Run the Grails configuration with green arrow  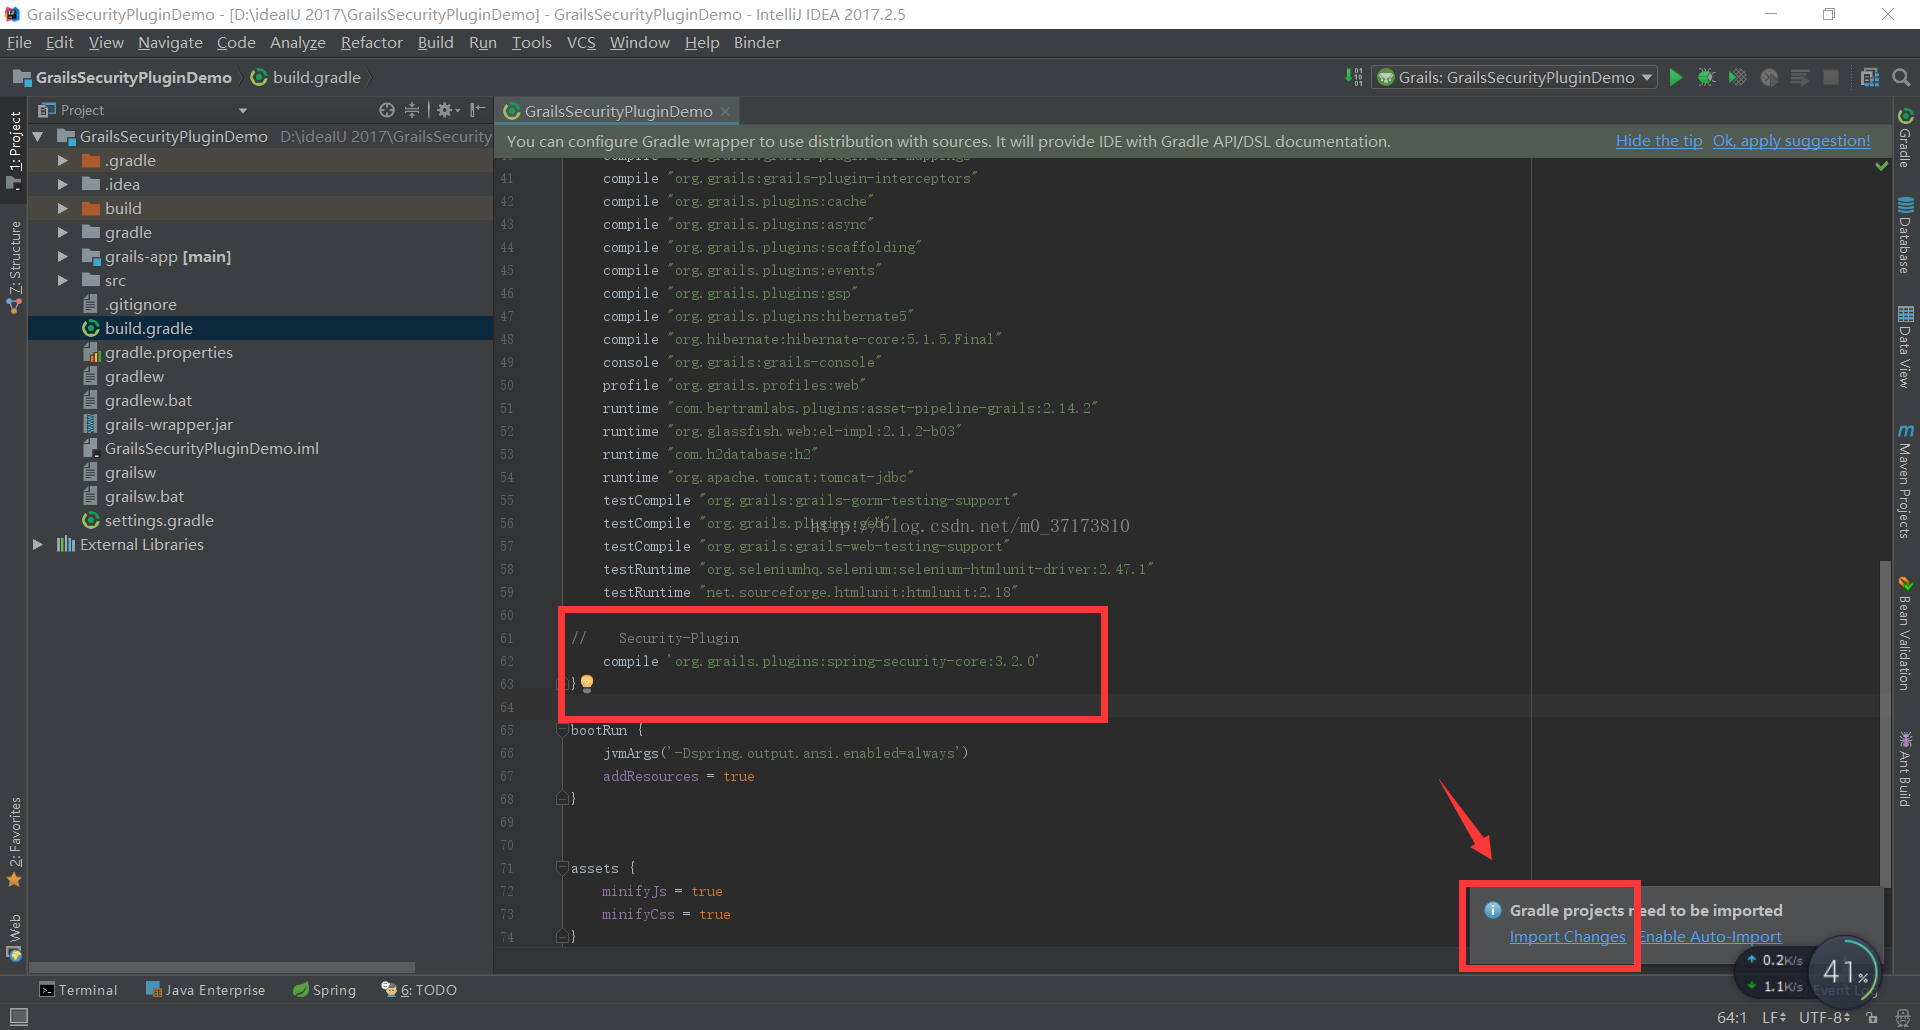point(1676,77)
